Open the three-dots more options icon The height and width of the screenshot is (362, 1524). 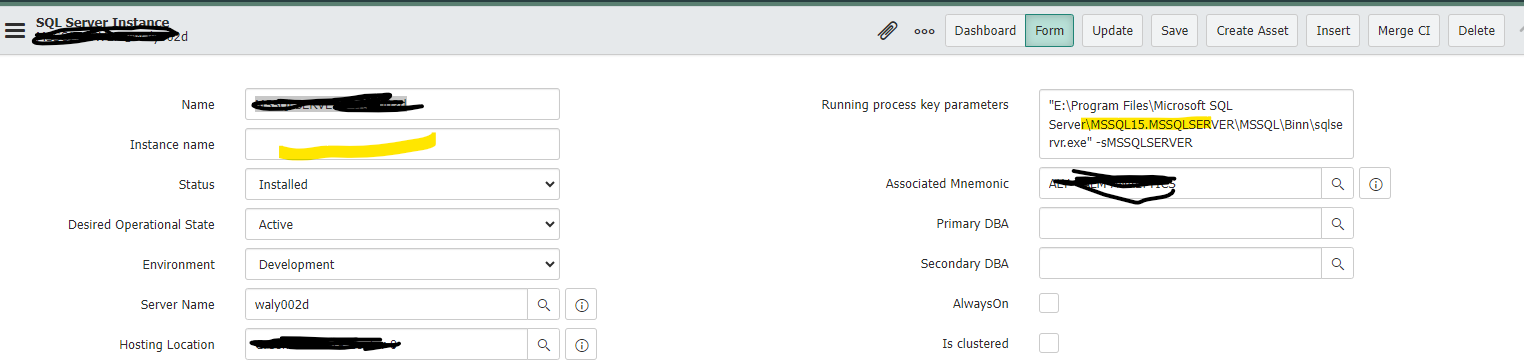[x=924, y=31]
